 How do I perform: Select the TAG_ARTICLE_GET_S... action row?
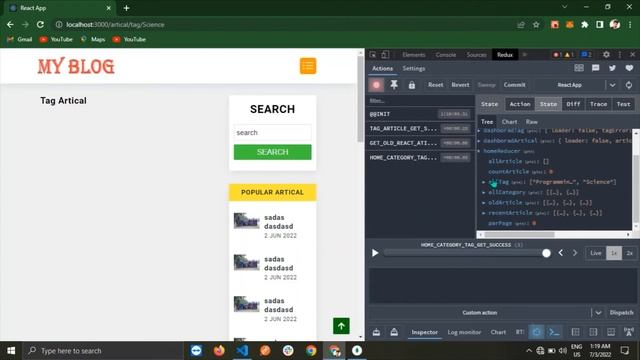click(x=420, y=129)
